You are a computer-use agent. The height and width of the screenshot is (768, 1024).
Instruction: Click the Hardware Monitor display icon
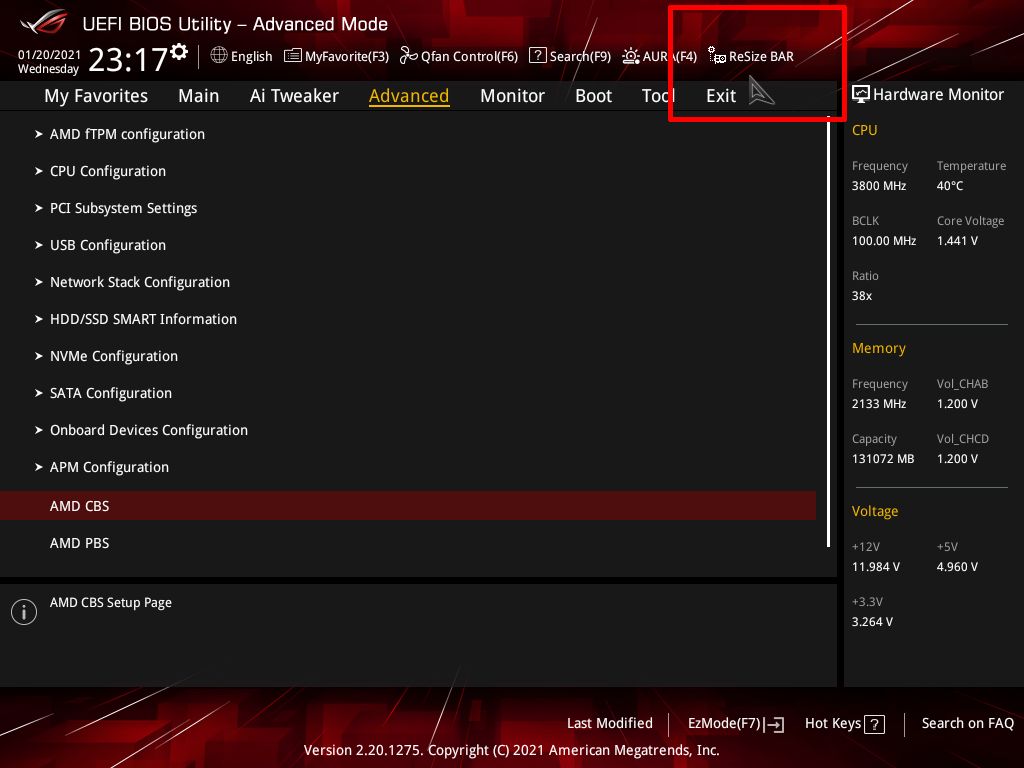click(x=861, y=95)
